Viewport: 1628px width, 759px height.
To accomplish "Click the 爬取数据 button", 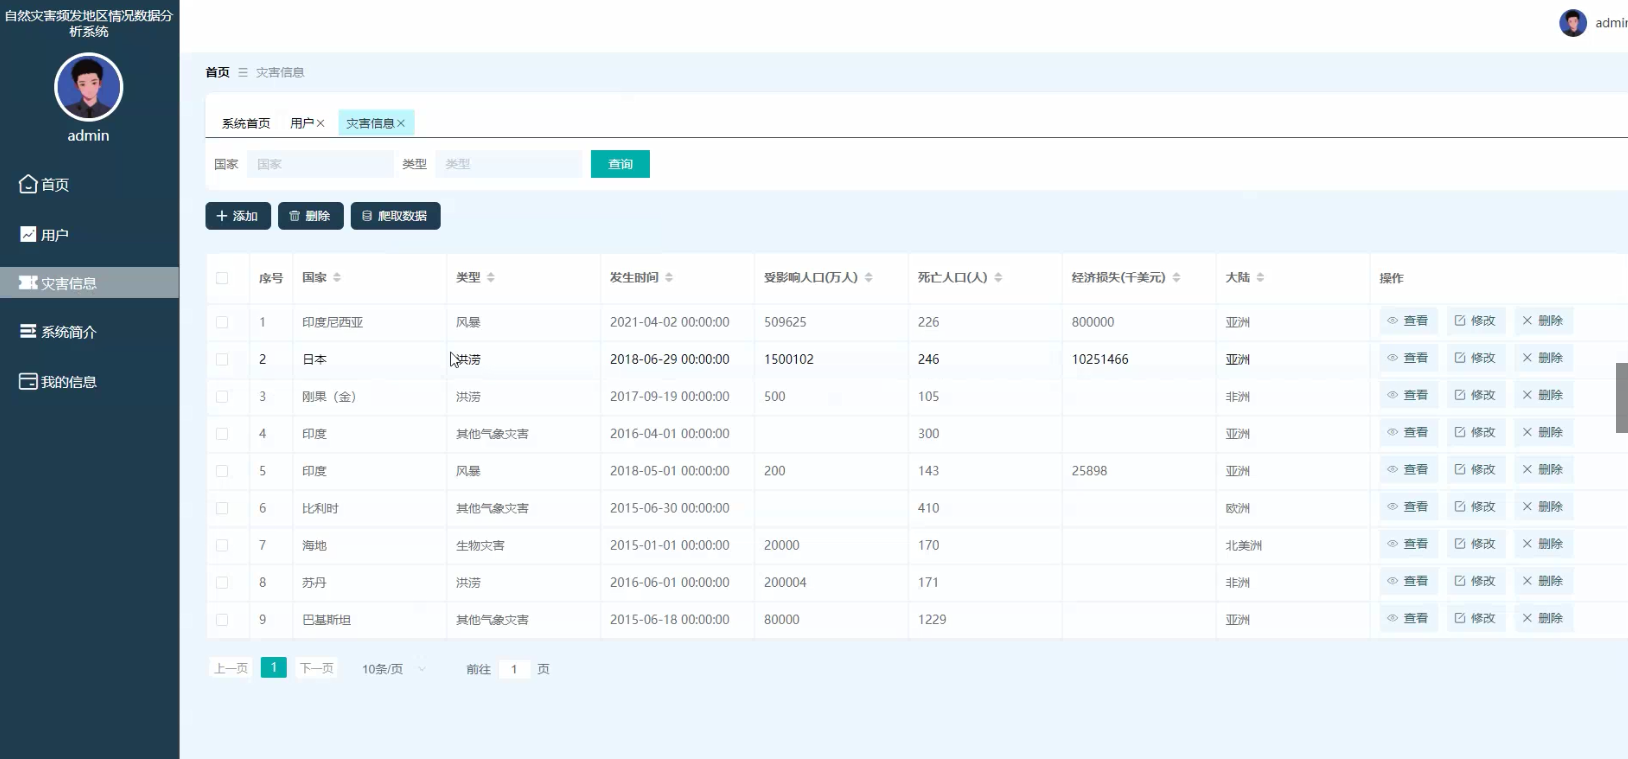I will point(395,216).
